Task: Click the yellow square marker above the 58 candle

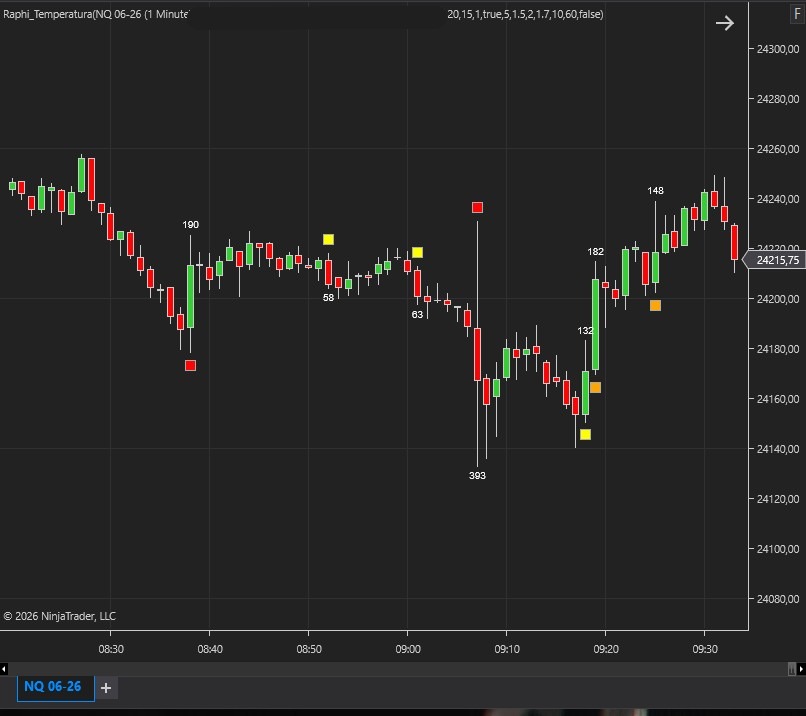Action: click(328, 239)
